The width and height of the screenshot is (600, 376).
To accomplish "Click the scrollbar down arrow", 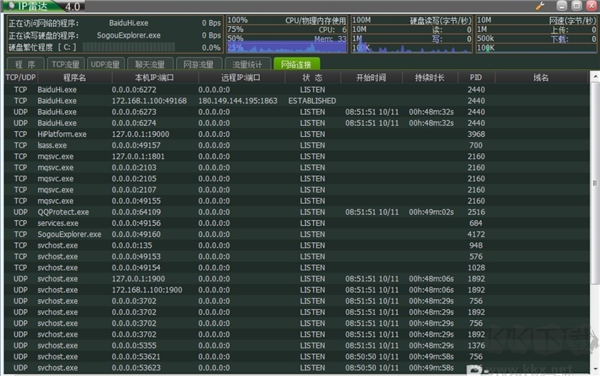I will (595, 369).
